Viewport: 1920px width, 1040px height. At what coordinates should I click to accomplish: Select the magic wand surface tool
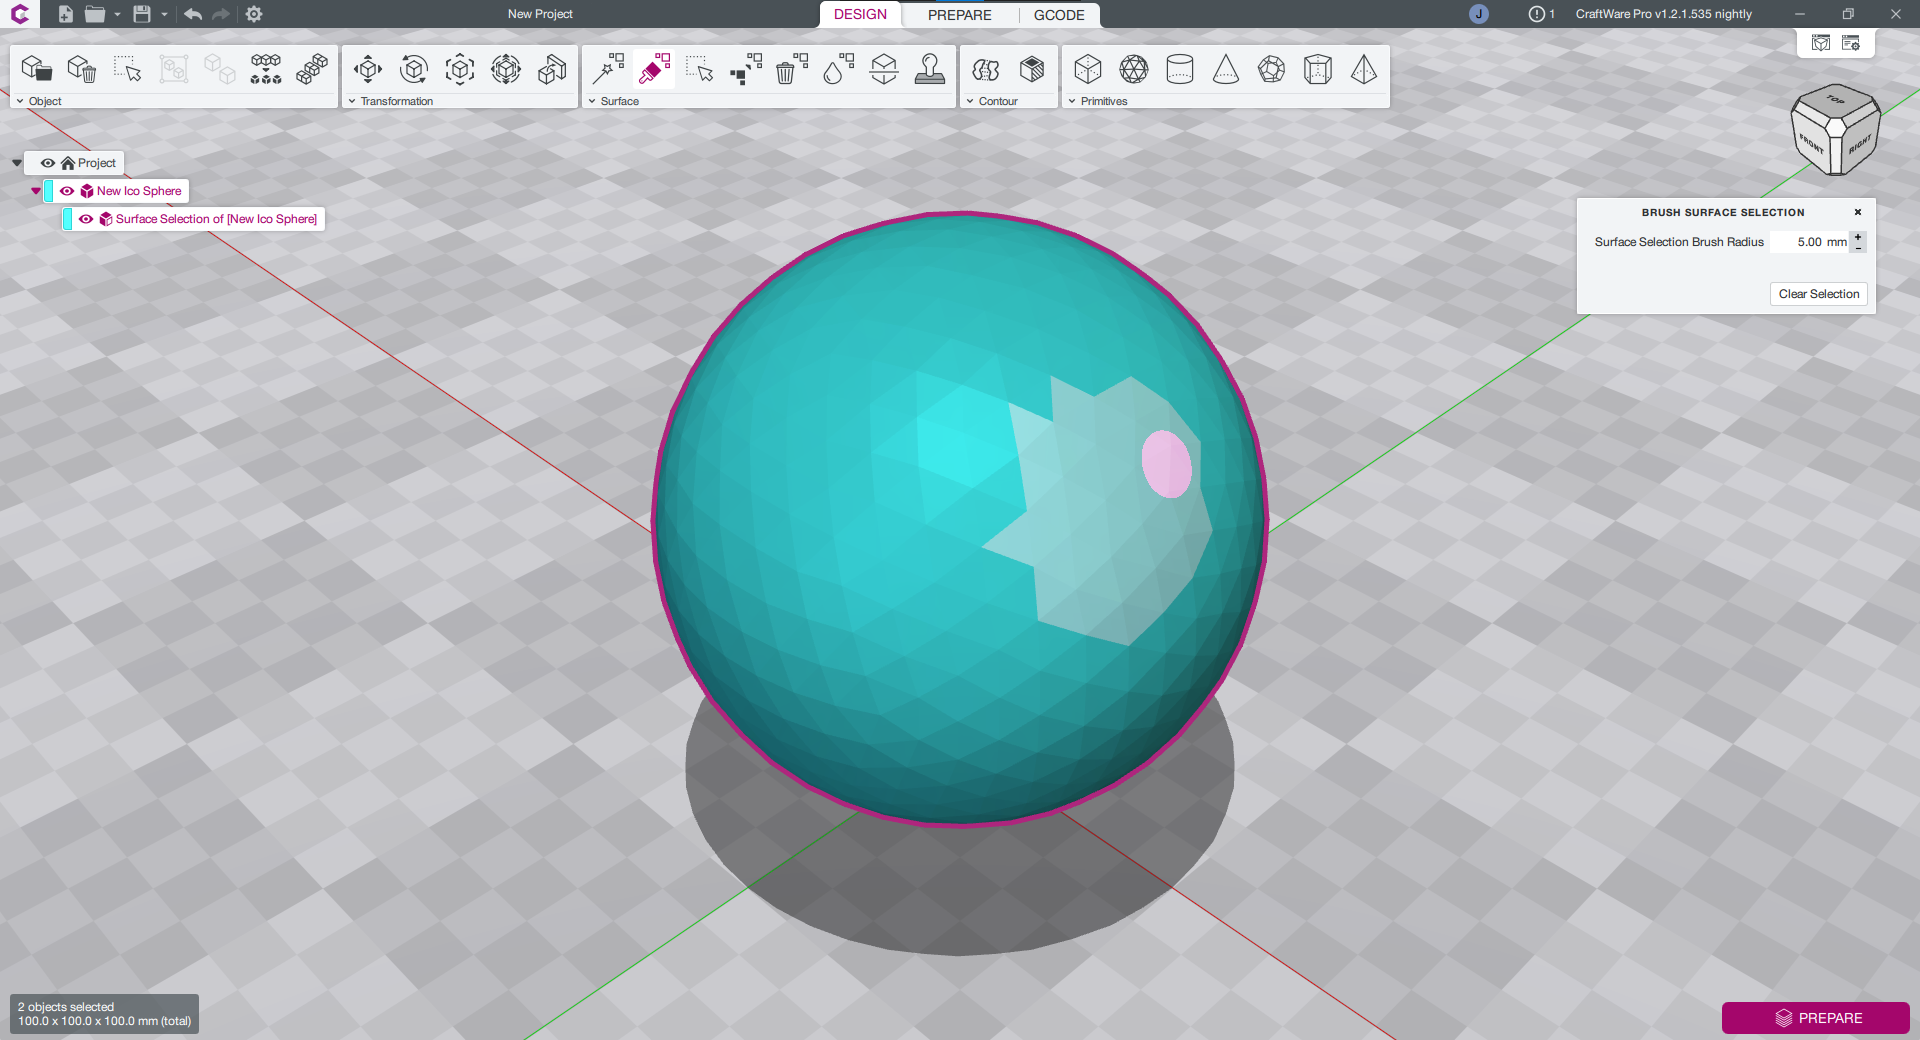[608, 70]
